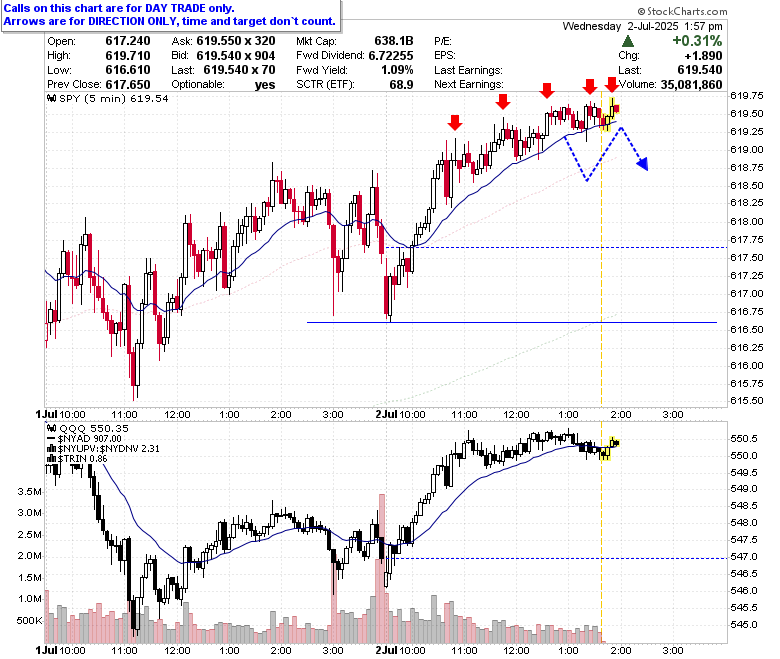The height and width of the screenshot is (659, 780).
Task: Click the 619.00 price axis label
Action: (747, 150)
